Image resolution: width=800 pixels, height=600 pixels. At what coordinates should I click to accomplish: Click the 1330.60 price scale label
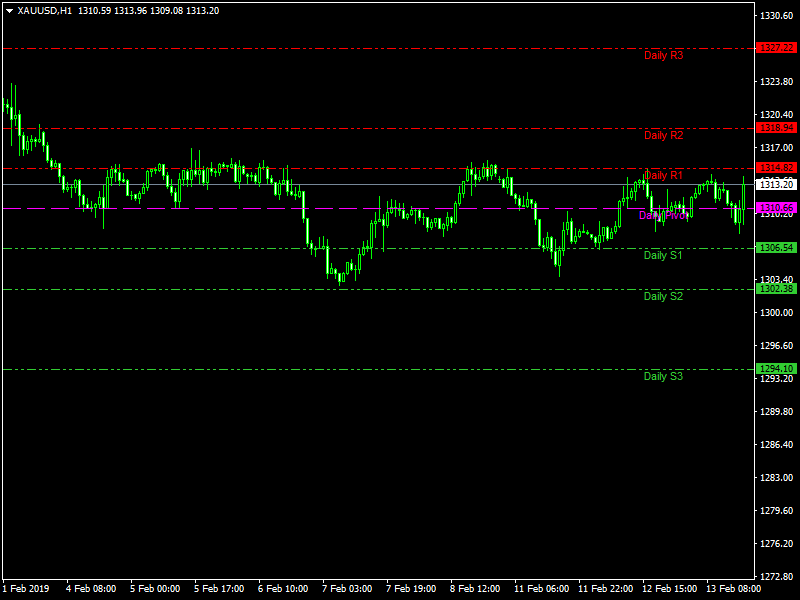pos(777,16)
